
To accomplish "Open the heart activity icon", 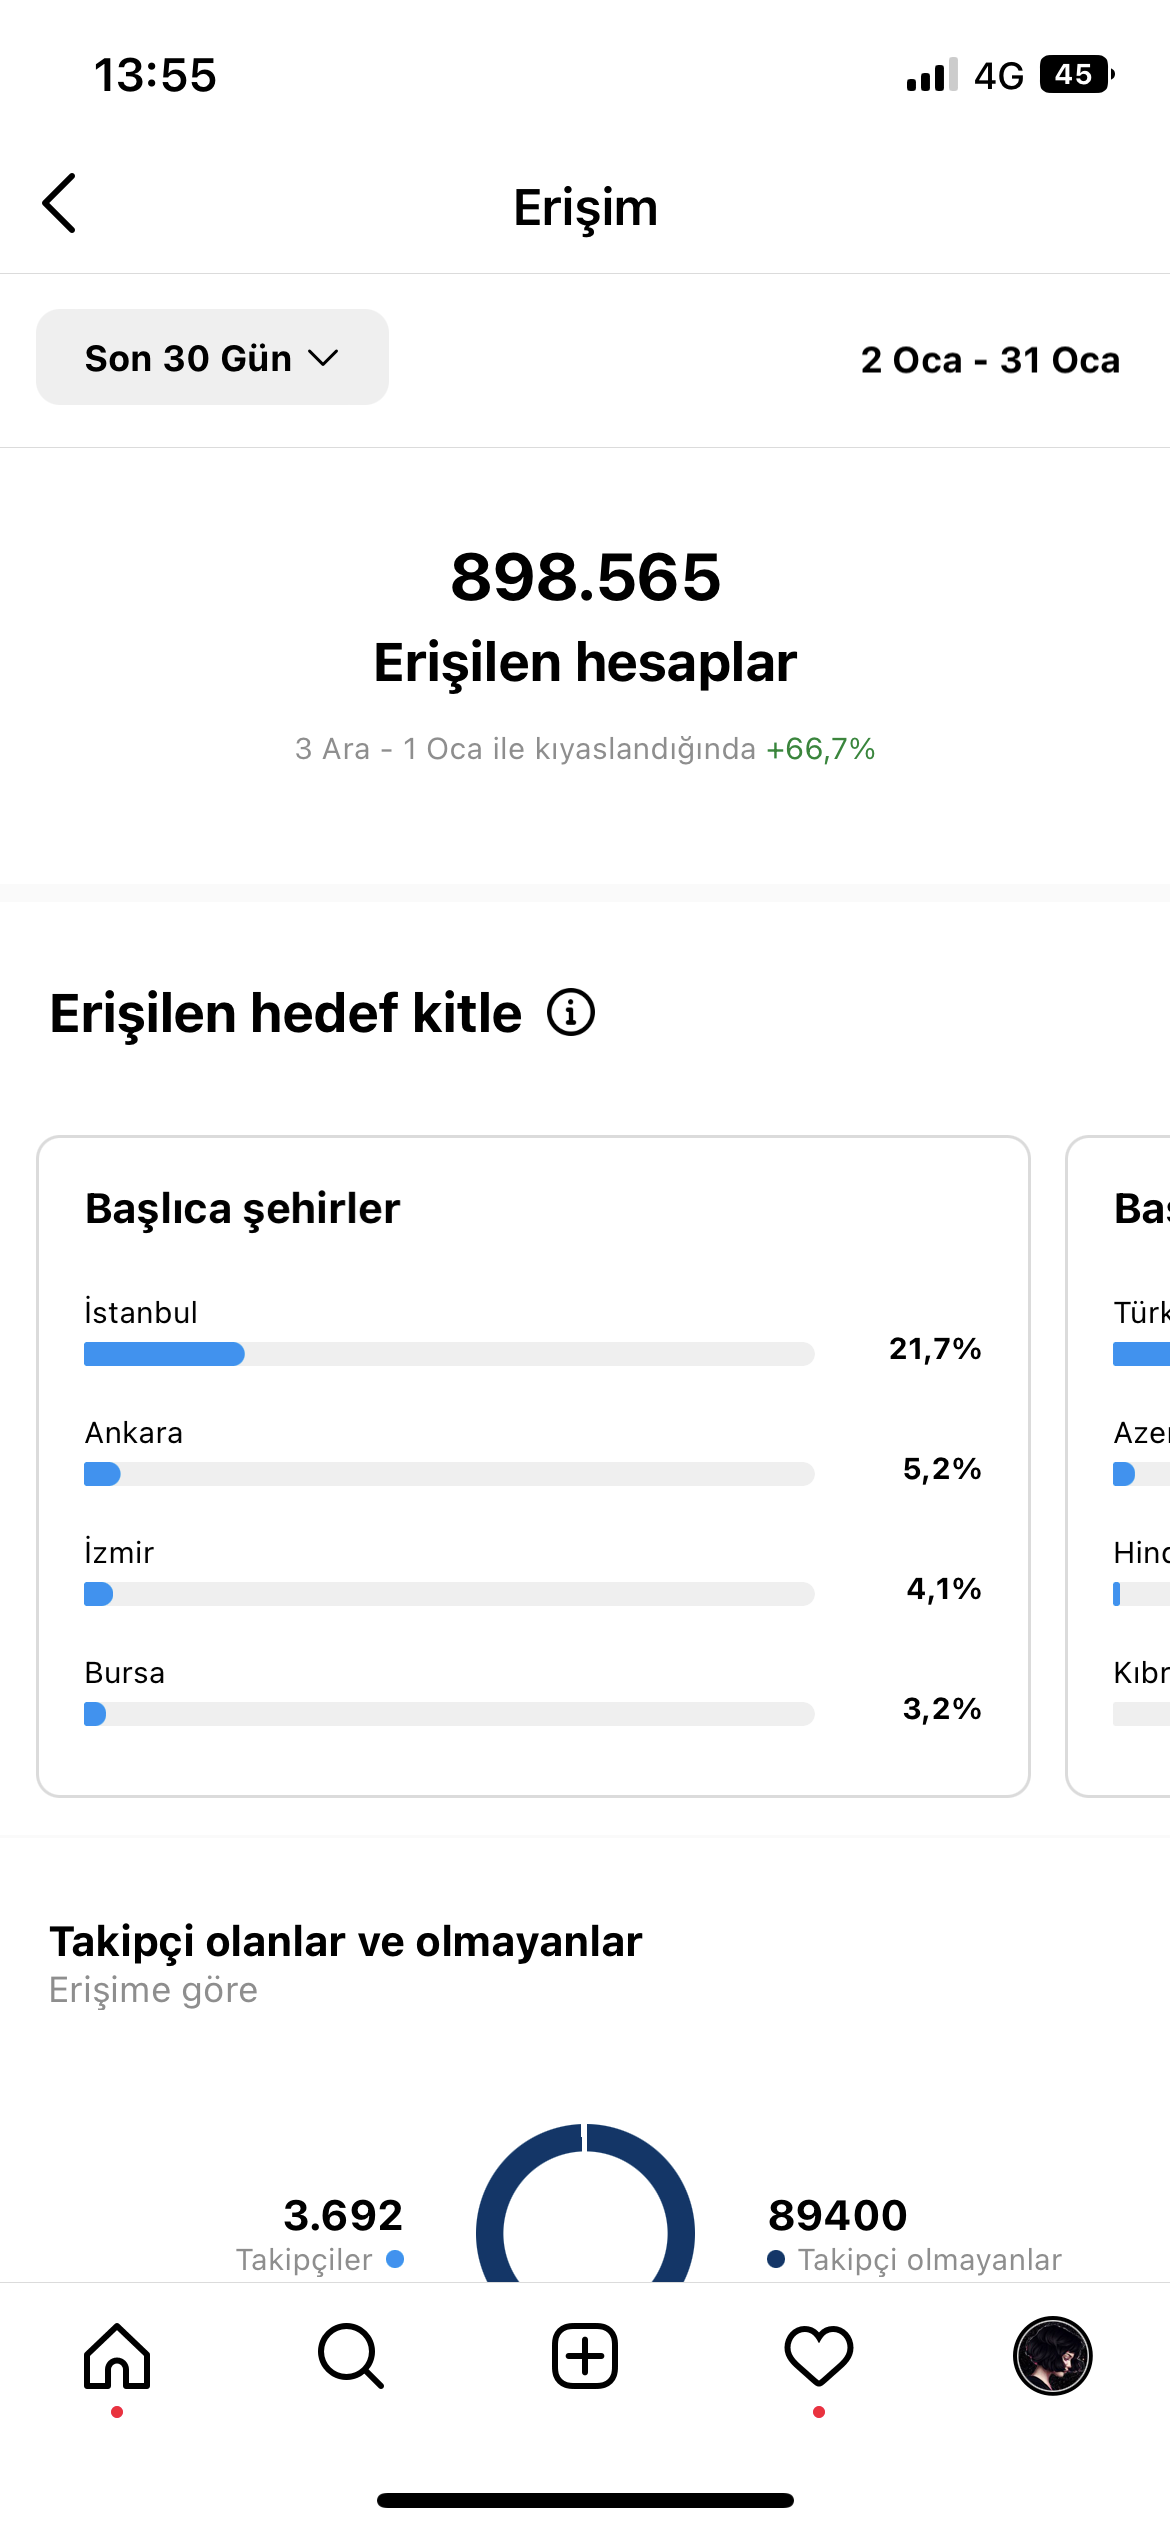I will [819, 2355].
